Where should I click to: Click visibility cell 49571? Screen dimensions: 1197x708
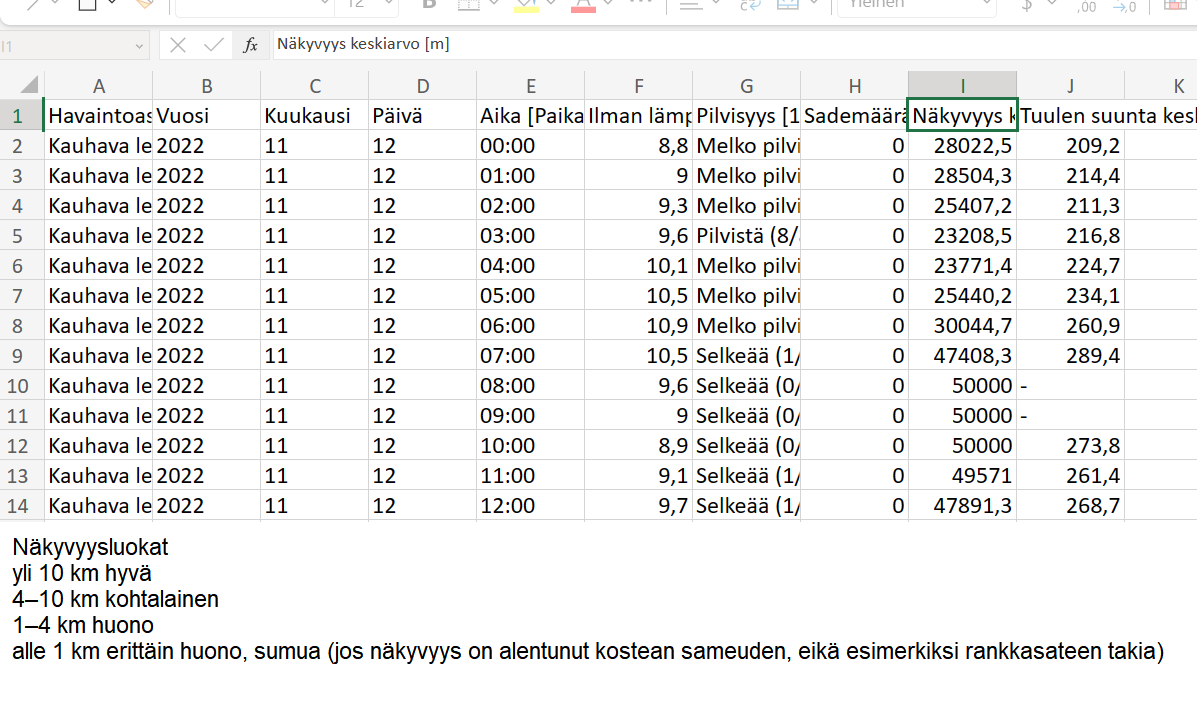[x=963, y=476]
